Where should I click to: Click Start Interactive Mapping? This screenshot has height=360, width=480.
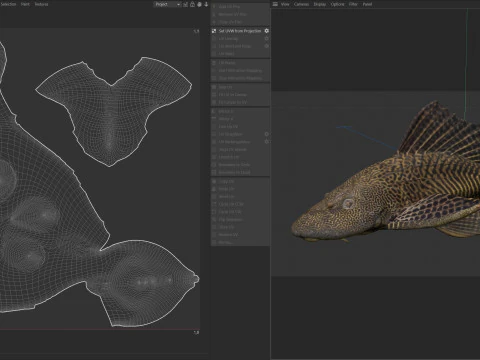click(x=240, y=70)
